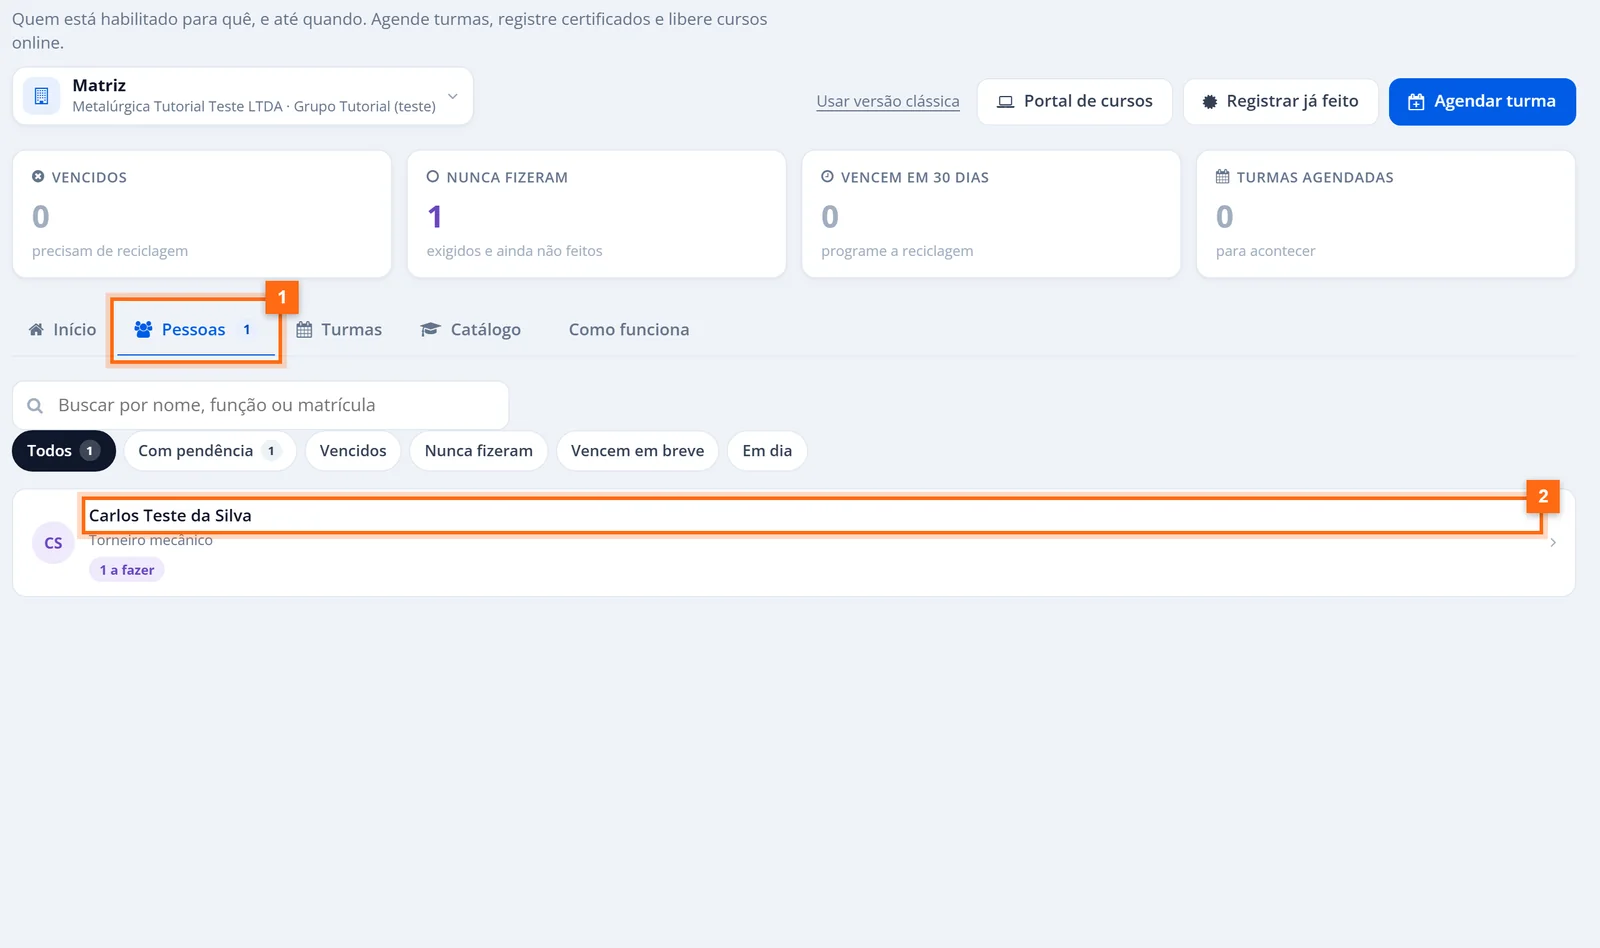Go to the Início tab
Viewport: 1600px width, 948px height.
click(x=62, y=330)
